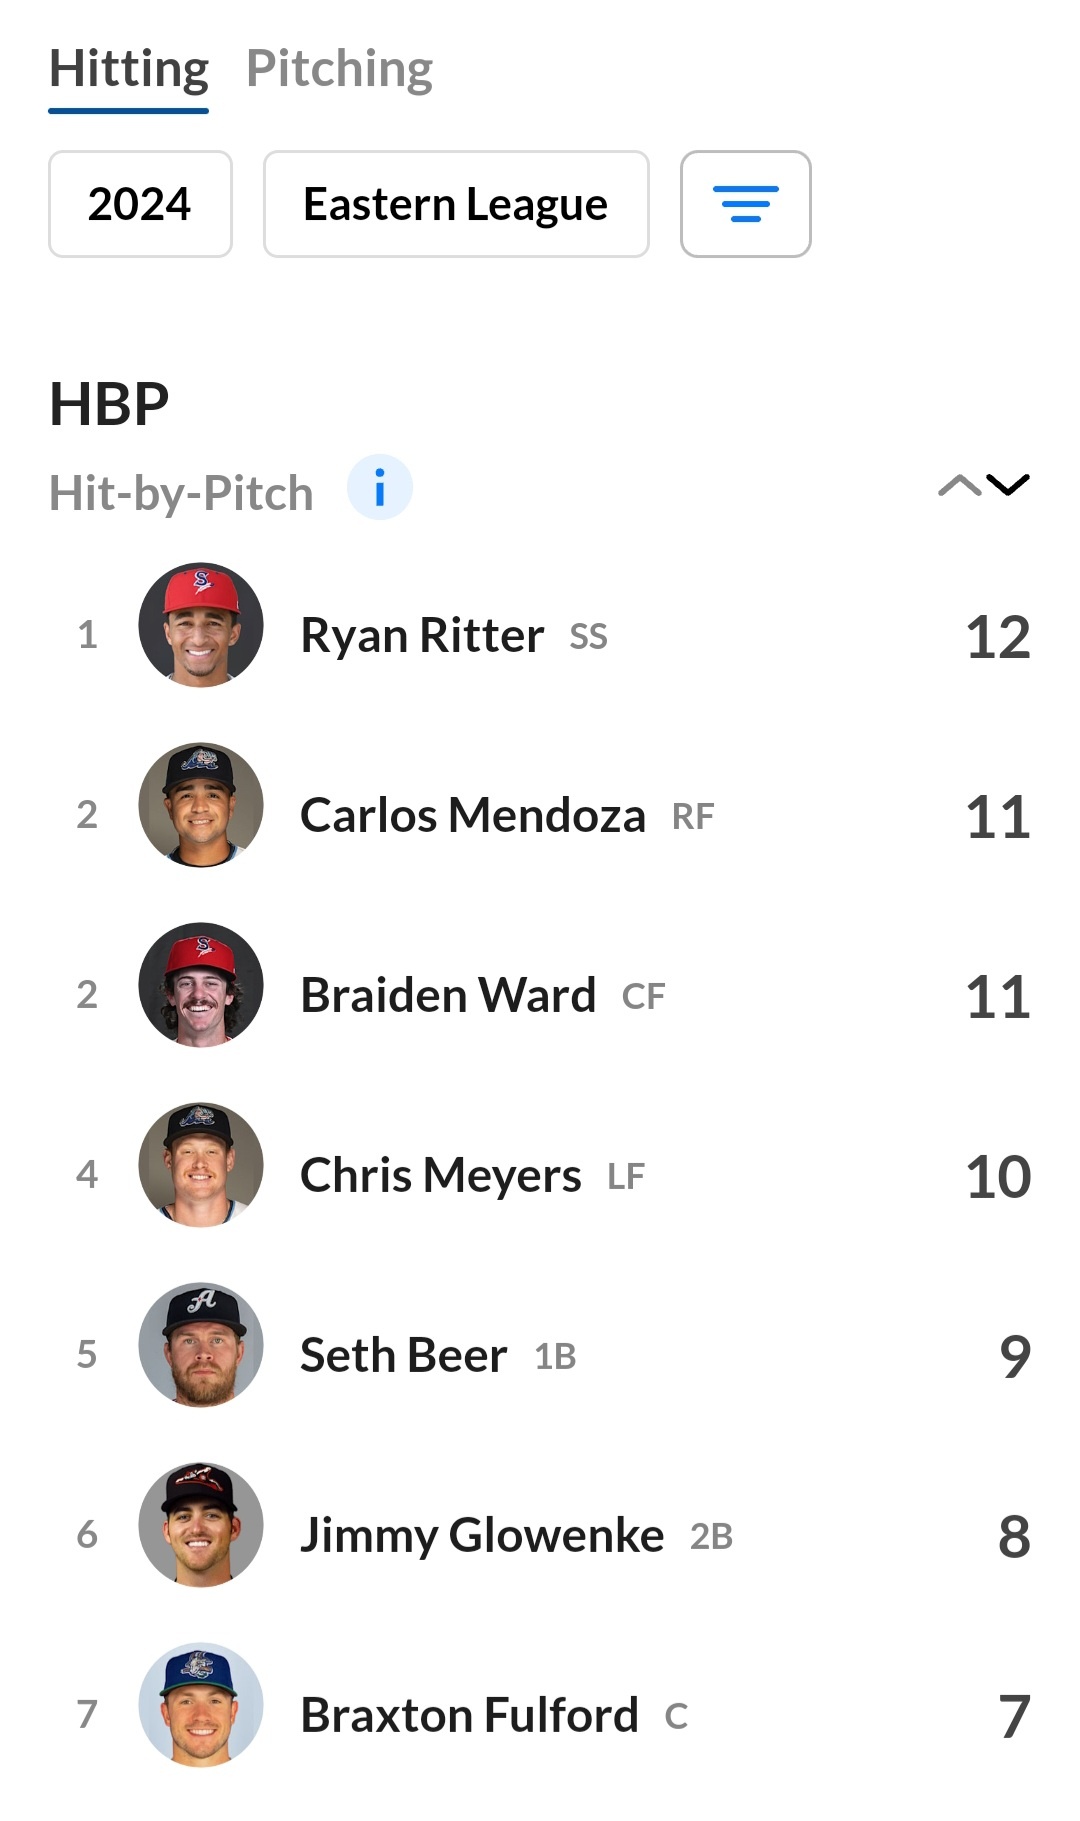The height and width of the screenshot is (1821, 1080).
Task: Open Jimmy Glowenke name link
Action: pos(482,1536)
